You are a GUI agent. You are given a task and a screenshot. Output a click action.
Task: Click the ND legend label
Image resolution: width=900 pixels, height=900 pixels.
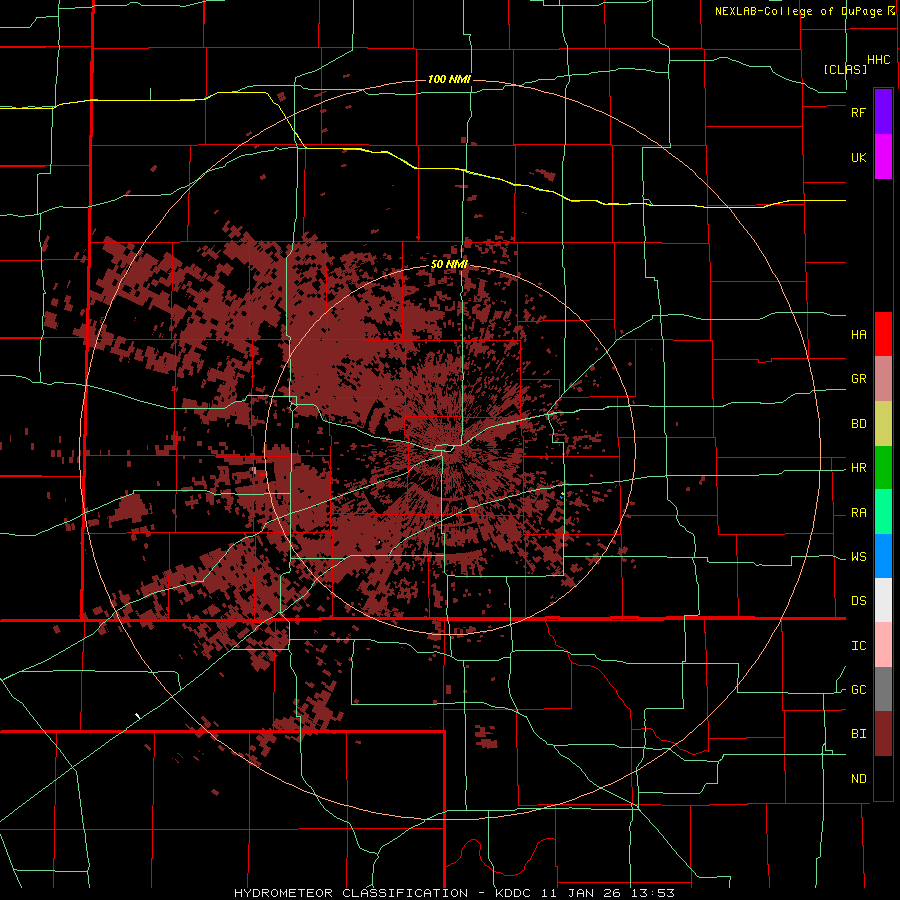coord(858,778)
